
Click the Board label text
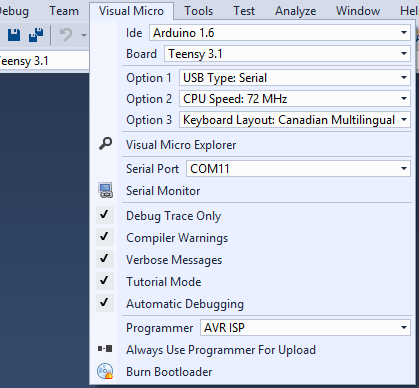tap(141, 54)
